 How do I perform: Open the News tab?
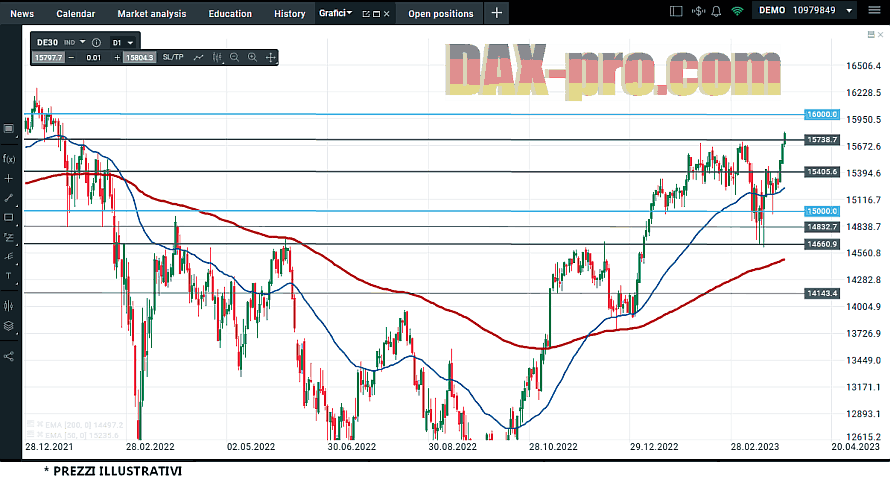point(22,14)
